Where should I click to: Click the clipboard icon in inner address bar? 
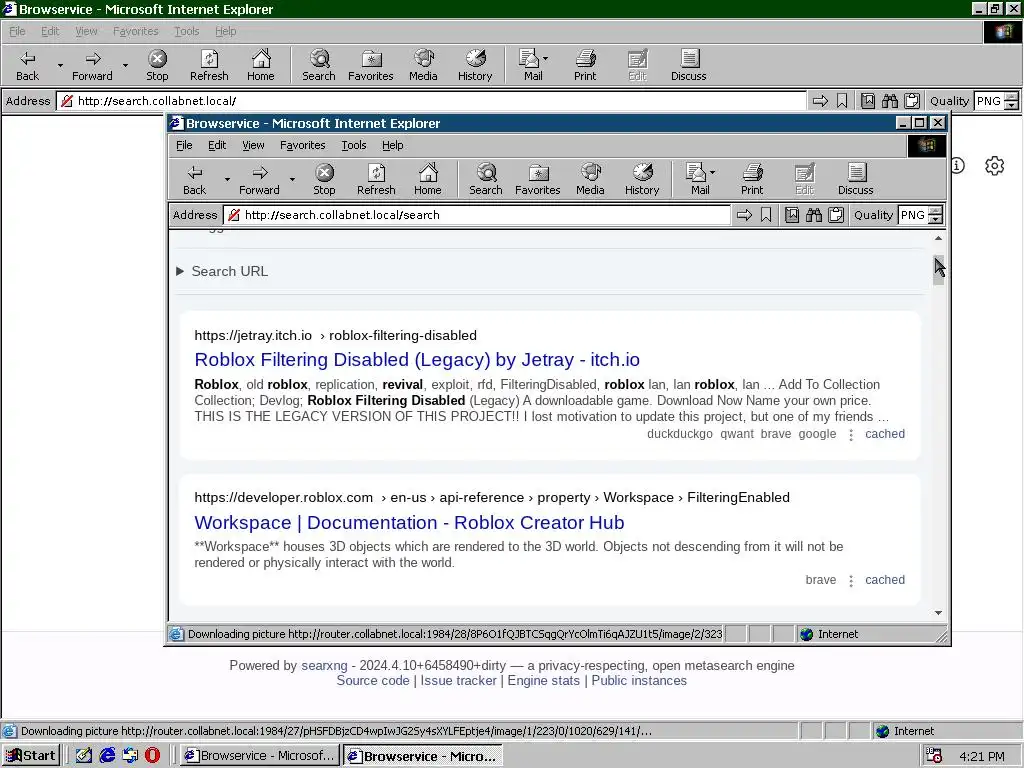click(x=836, y=215)
